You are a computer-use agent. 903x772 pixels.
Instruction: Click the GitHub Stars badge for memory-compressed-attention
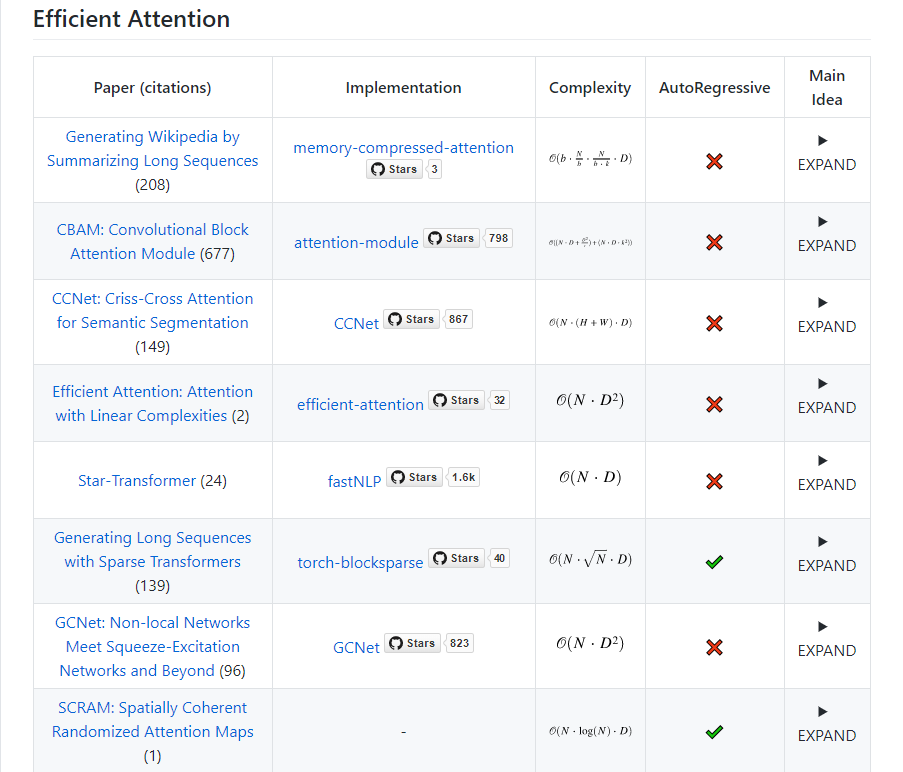click(394, 169)
